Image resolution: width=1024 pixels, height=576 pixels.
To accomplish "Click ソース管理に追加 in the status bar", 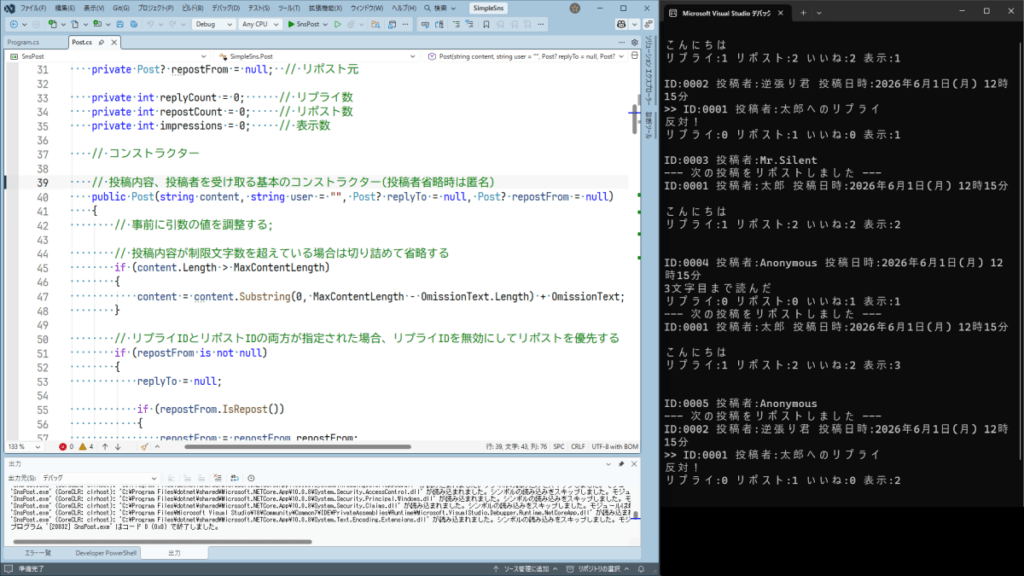I will tap(526, 569).
